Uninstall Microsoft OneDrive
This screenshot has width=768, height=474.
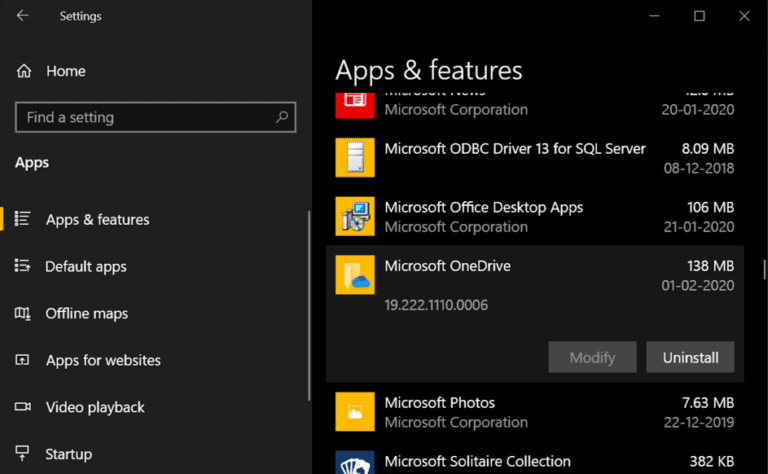(690, 357)
